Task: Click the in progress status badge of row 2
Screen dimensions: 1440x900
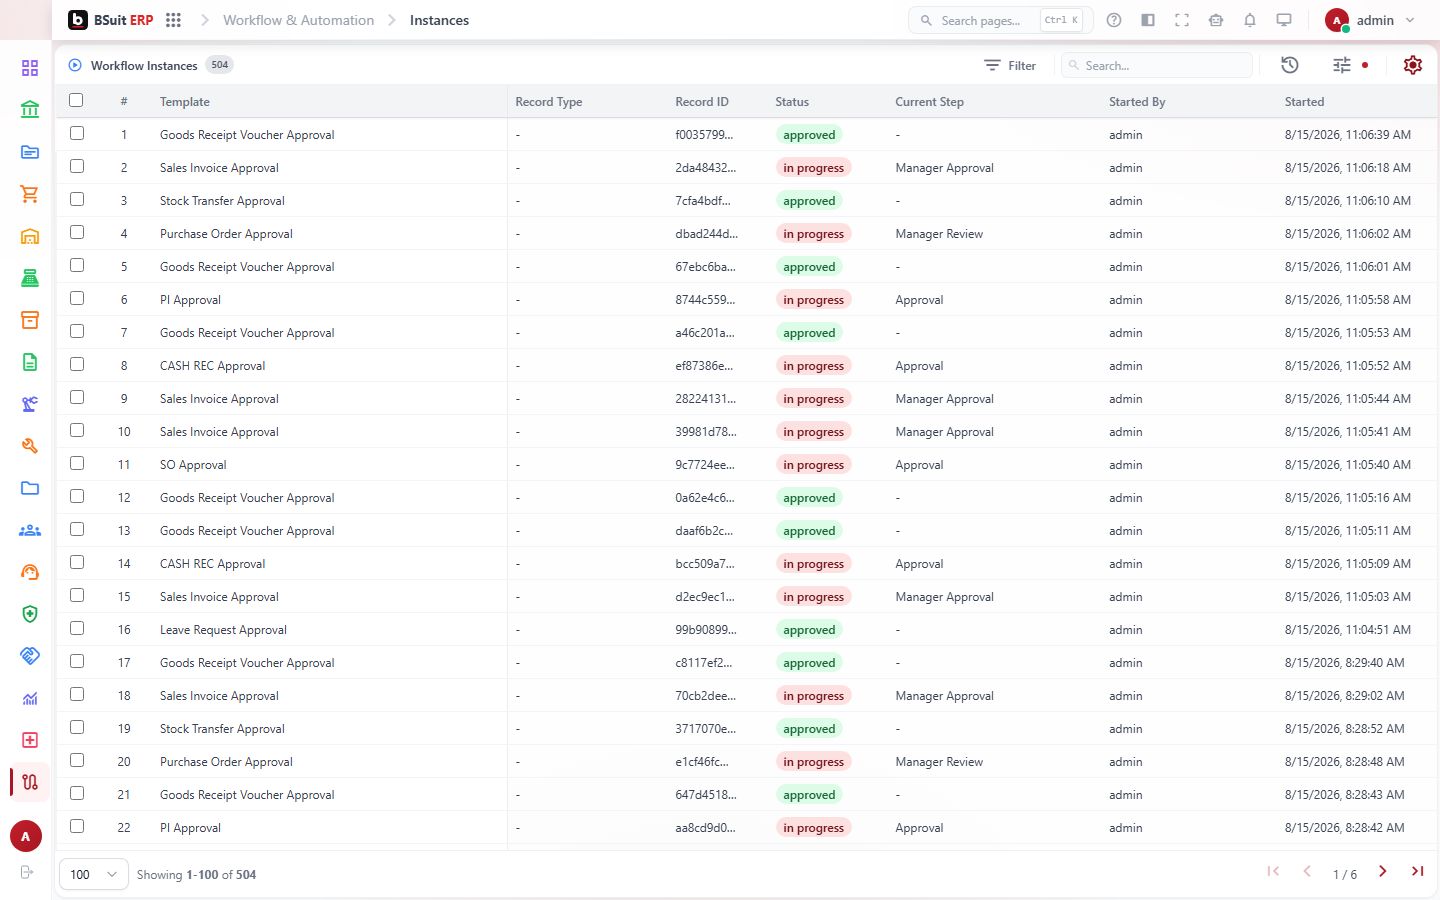Action: tap(813, 168)
